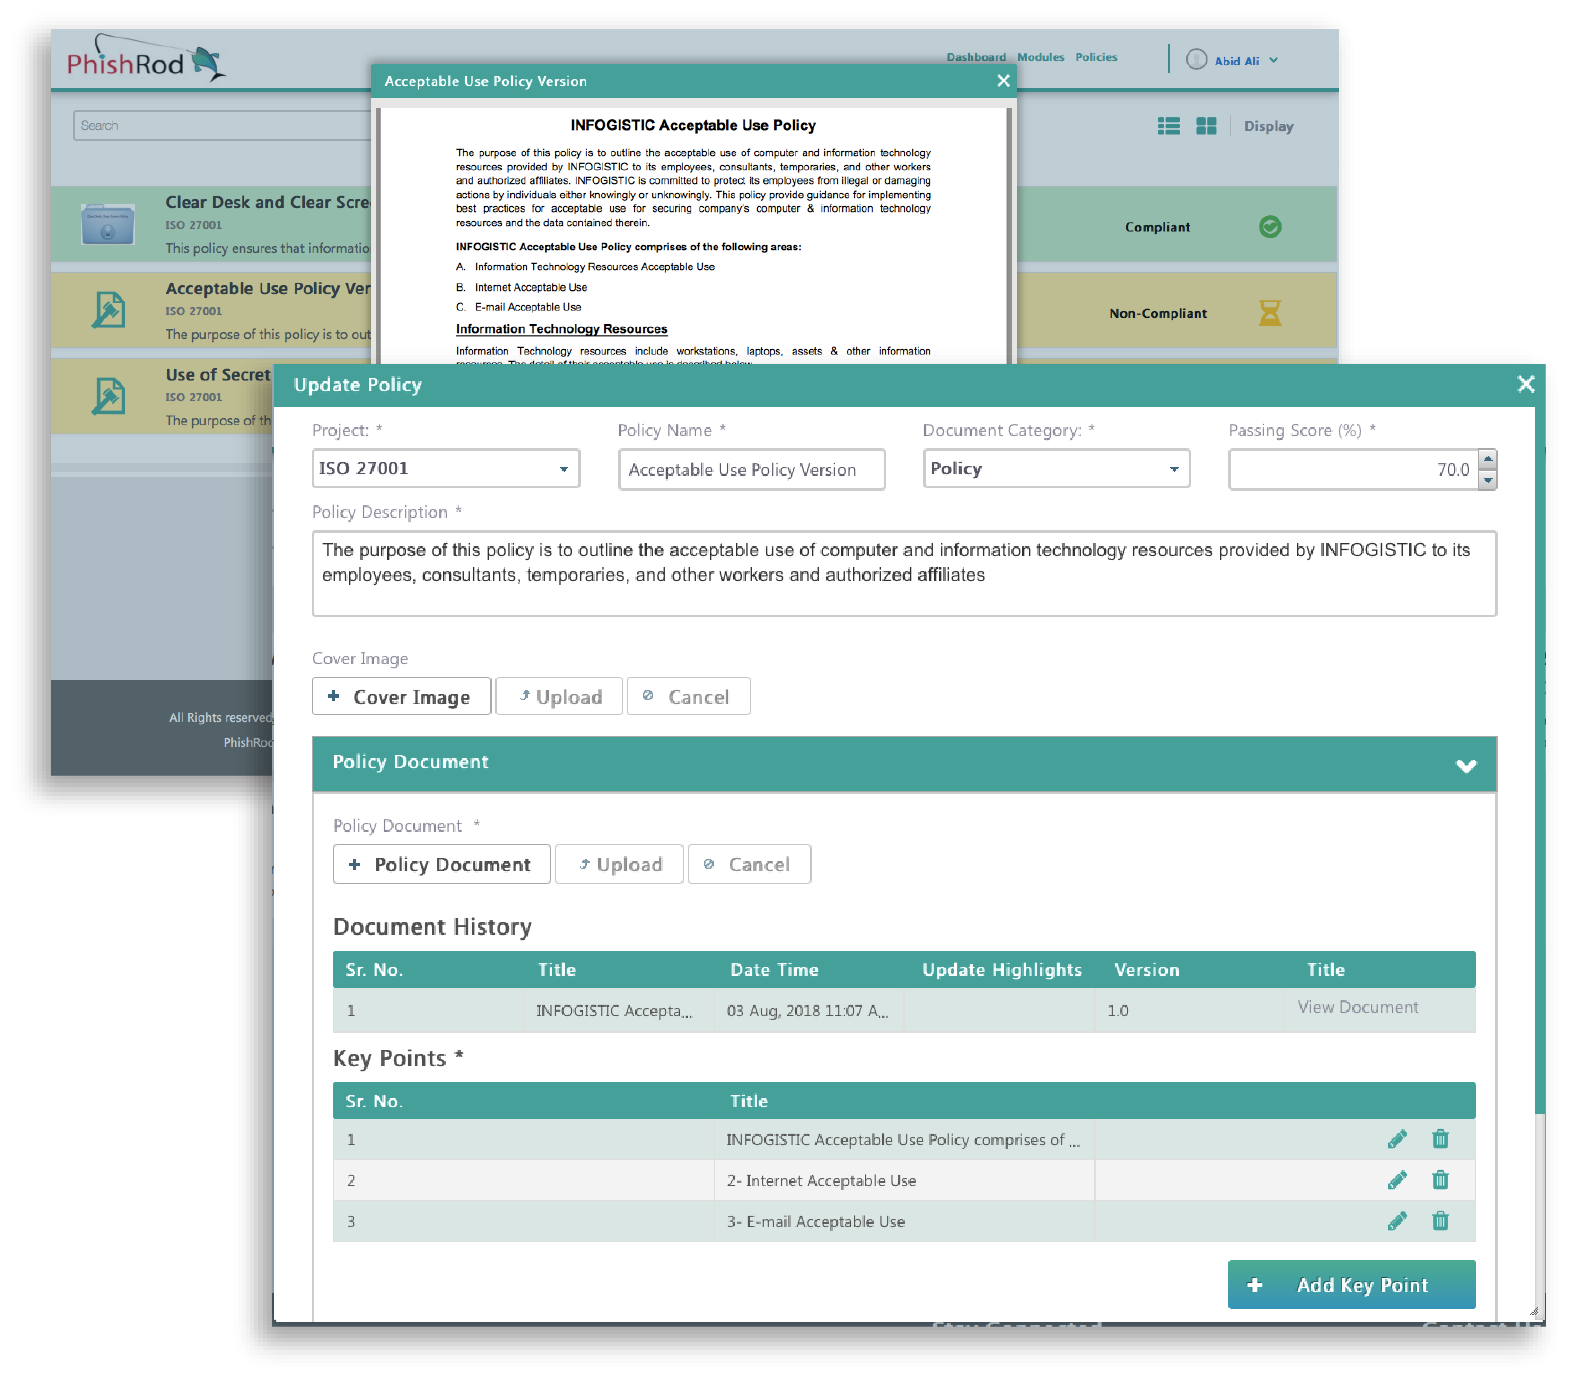Open Modules in the top navigation
The width and height of the screenshot is (1575, 1379).
(x=1040, y=57)
